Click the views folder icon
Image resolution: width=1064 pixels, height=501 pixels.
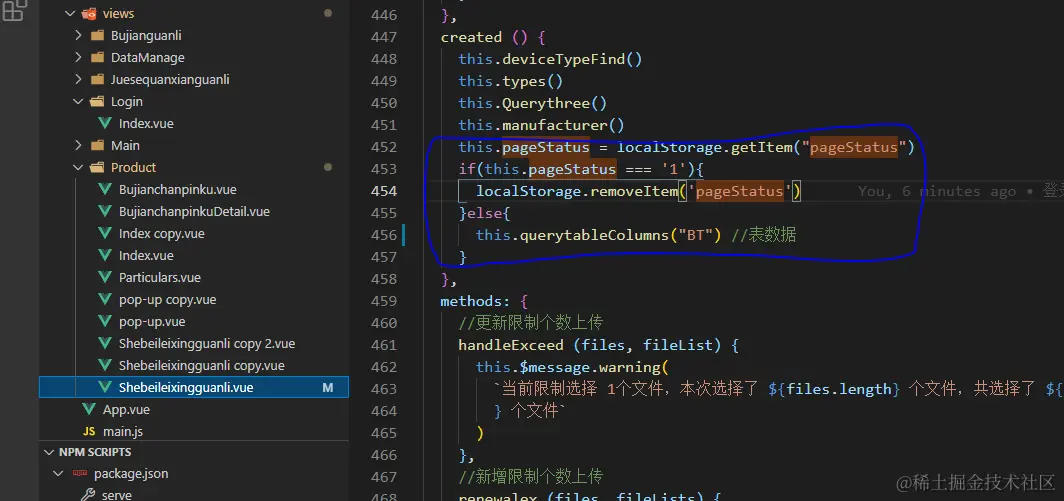tap(88, 14)
